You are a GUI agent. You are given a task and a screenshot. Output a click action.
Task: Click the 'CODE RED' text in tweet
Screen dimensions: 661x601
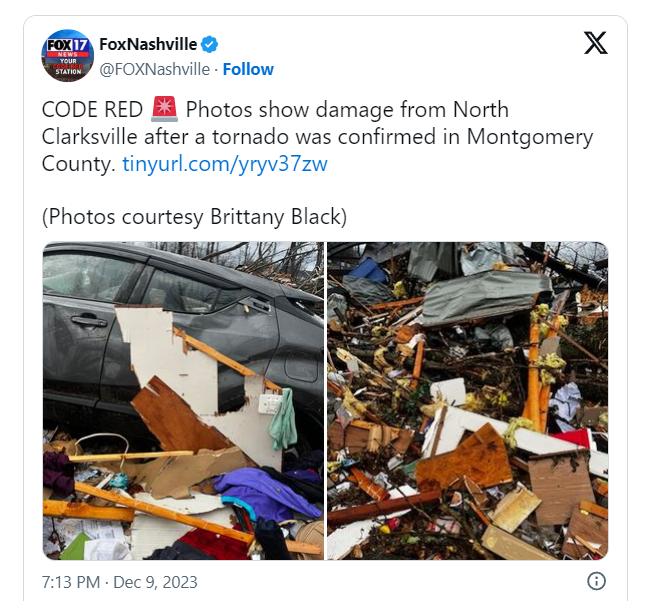(92, 110)
